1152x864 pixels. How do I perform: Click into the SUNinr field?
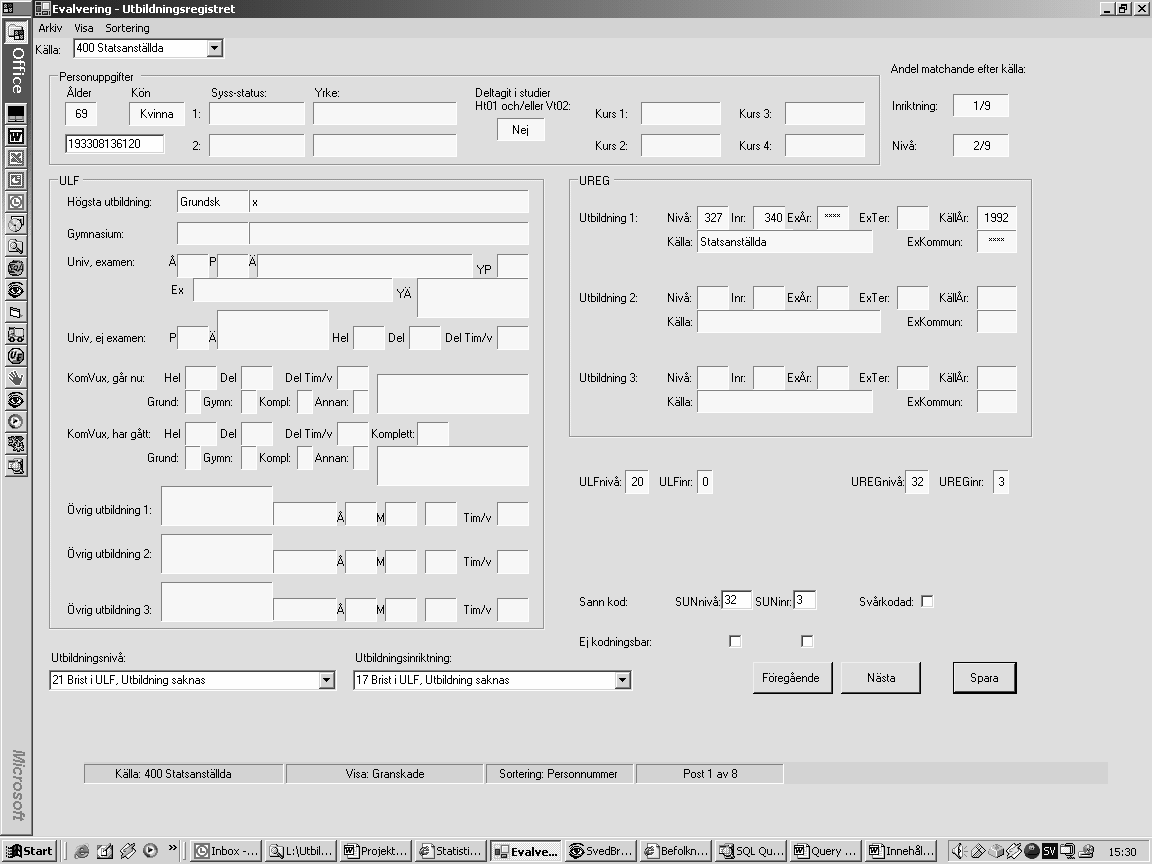click(804, 600)
